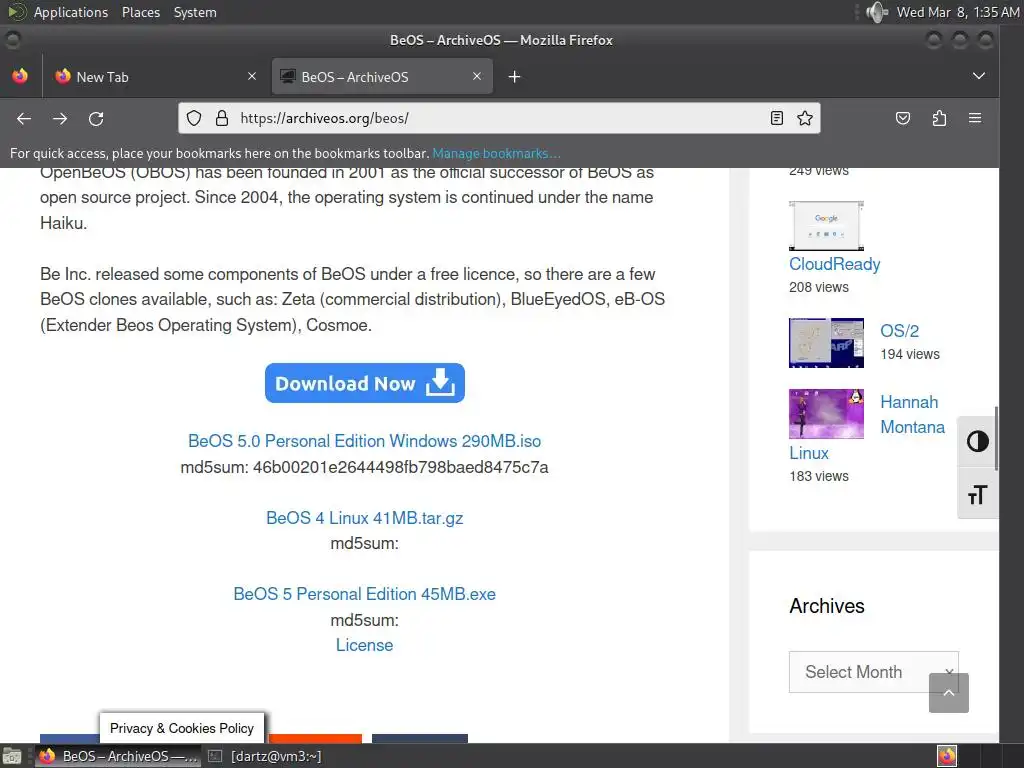Switch to dartz@vm3 terminal in taskbar
This screenshot has height=768, width=1024.
pos(266,756)
